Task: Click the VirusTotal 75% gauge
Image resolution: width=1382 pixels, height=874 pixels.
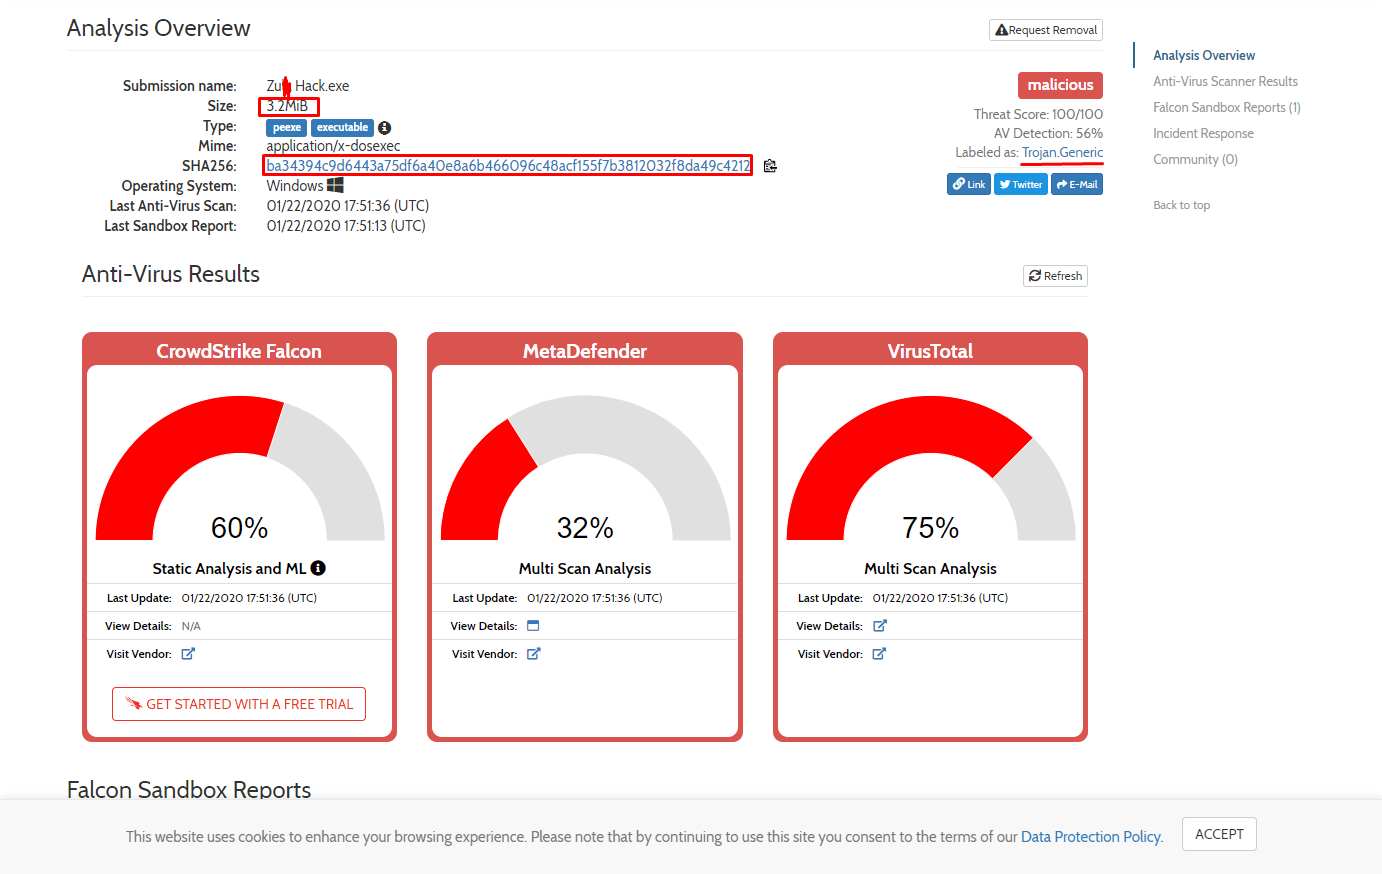Action: (x=931, y=469)
